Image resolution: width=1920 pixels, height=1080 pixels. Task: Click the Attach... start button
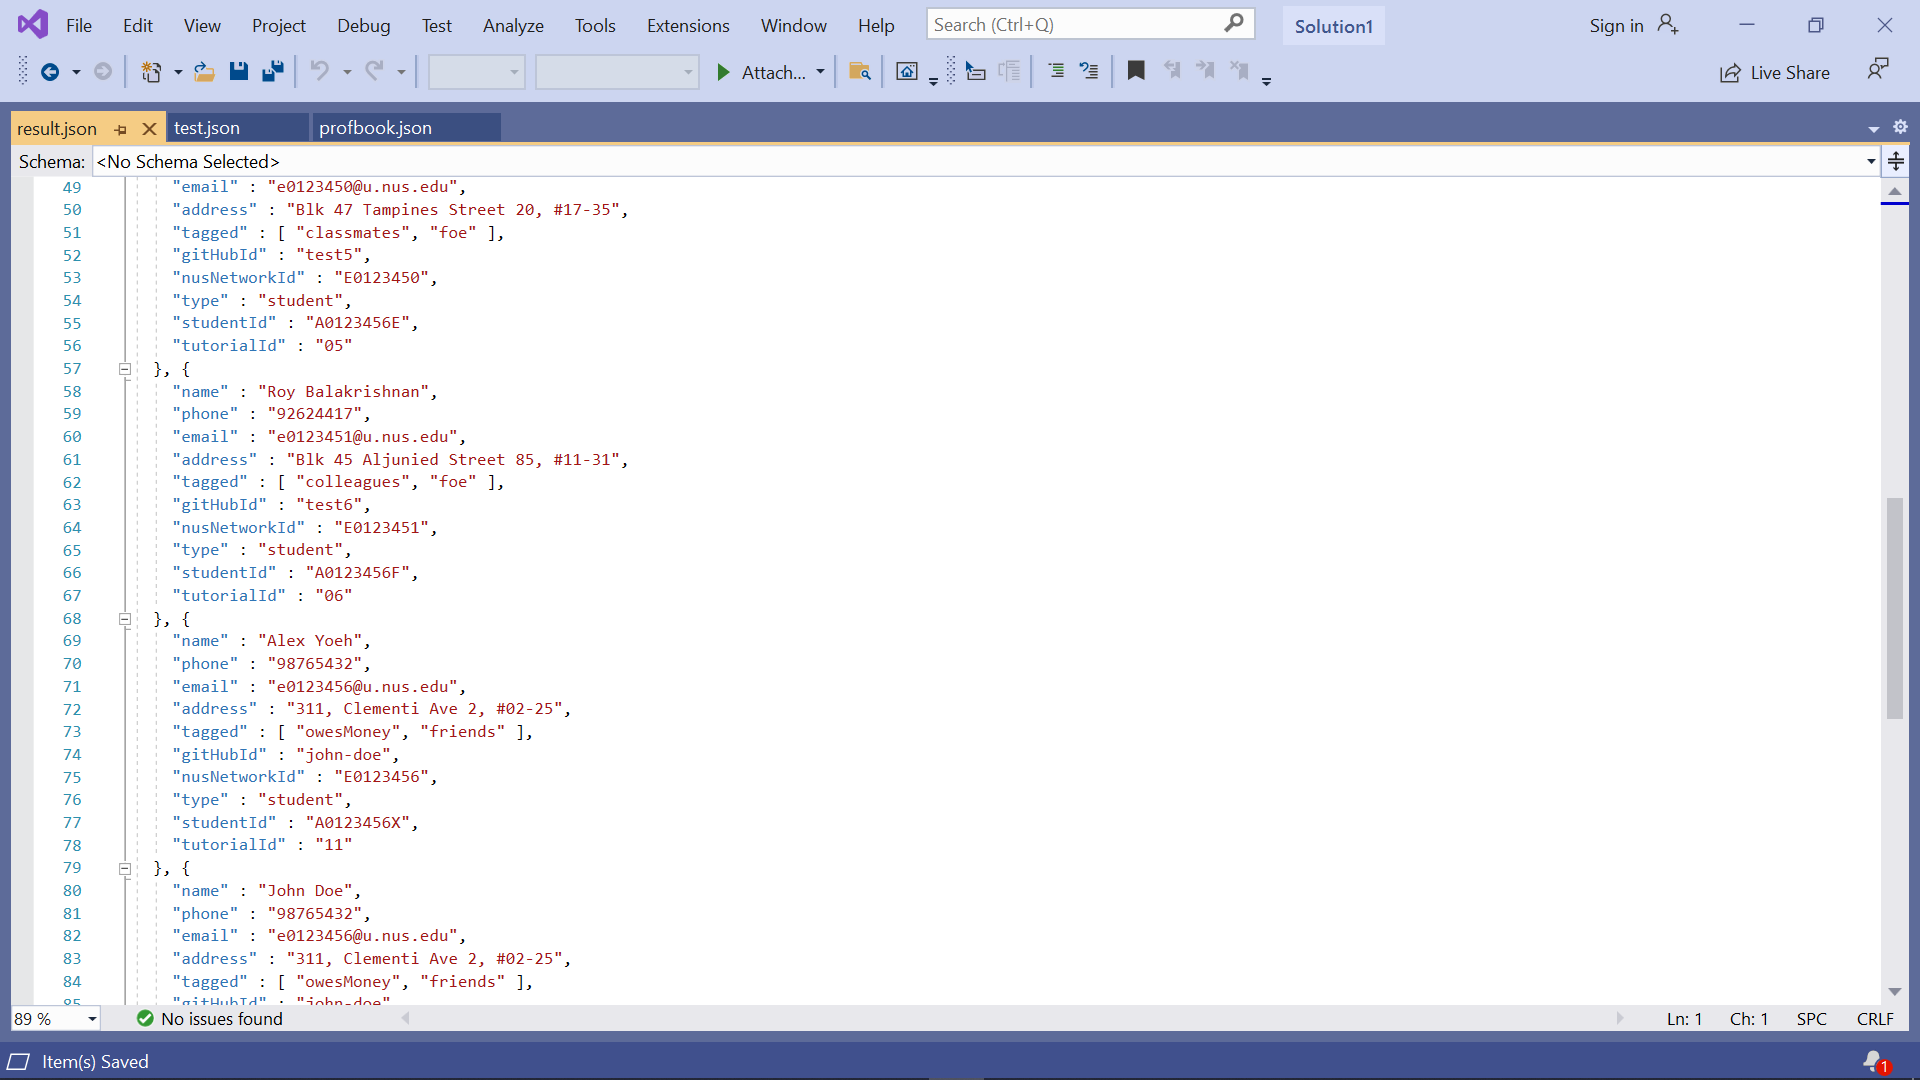(762, 72)
